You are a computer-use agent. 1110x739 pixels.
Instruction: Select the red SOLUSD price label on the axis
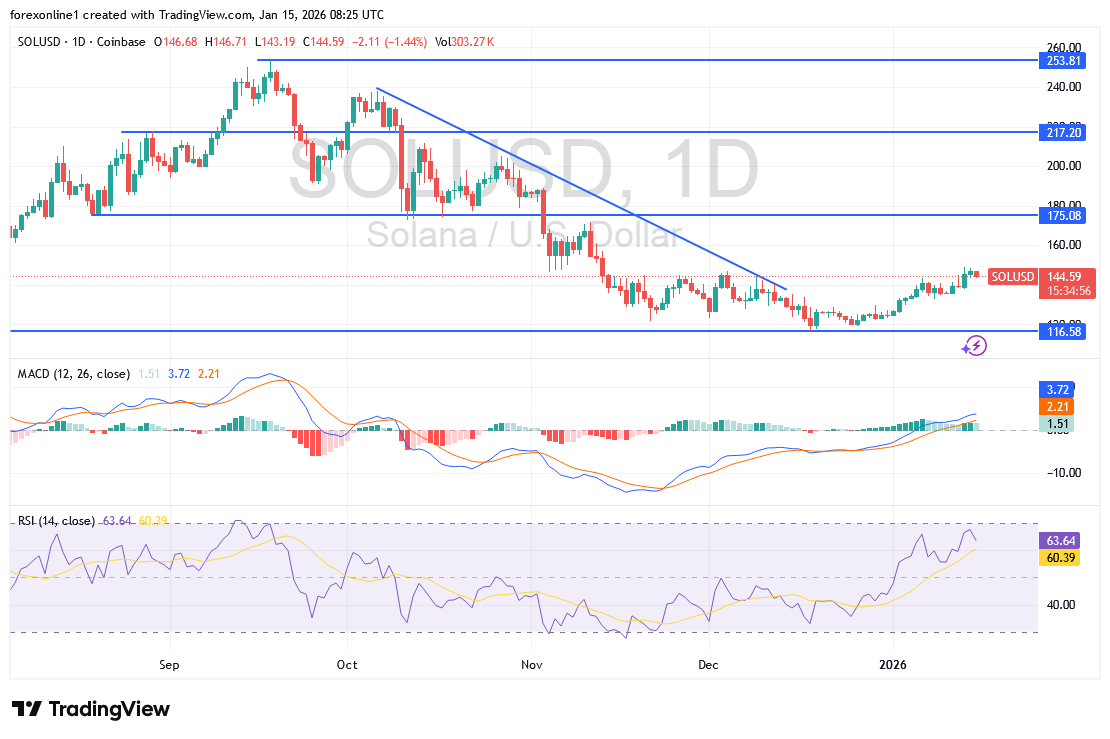(1012, 277)
